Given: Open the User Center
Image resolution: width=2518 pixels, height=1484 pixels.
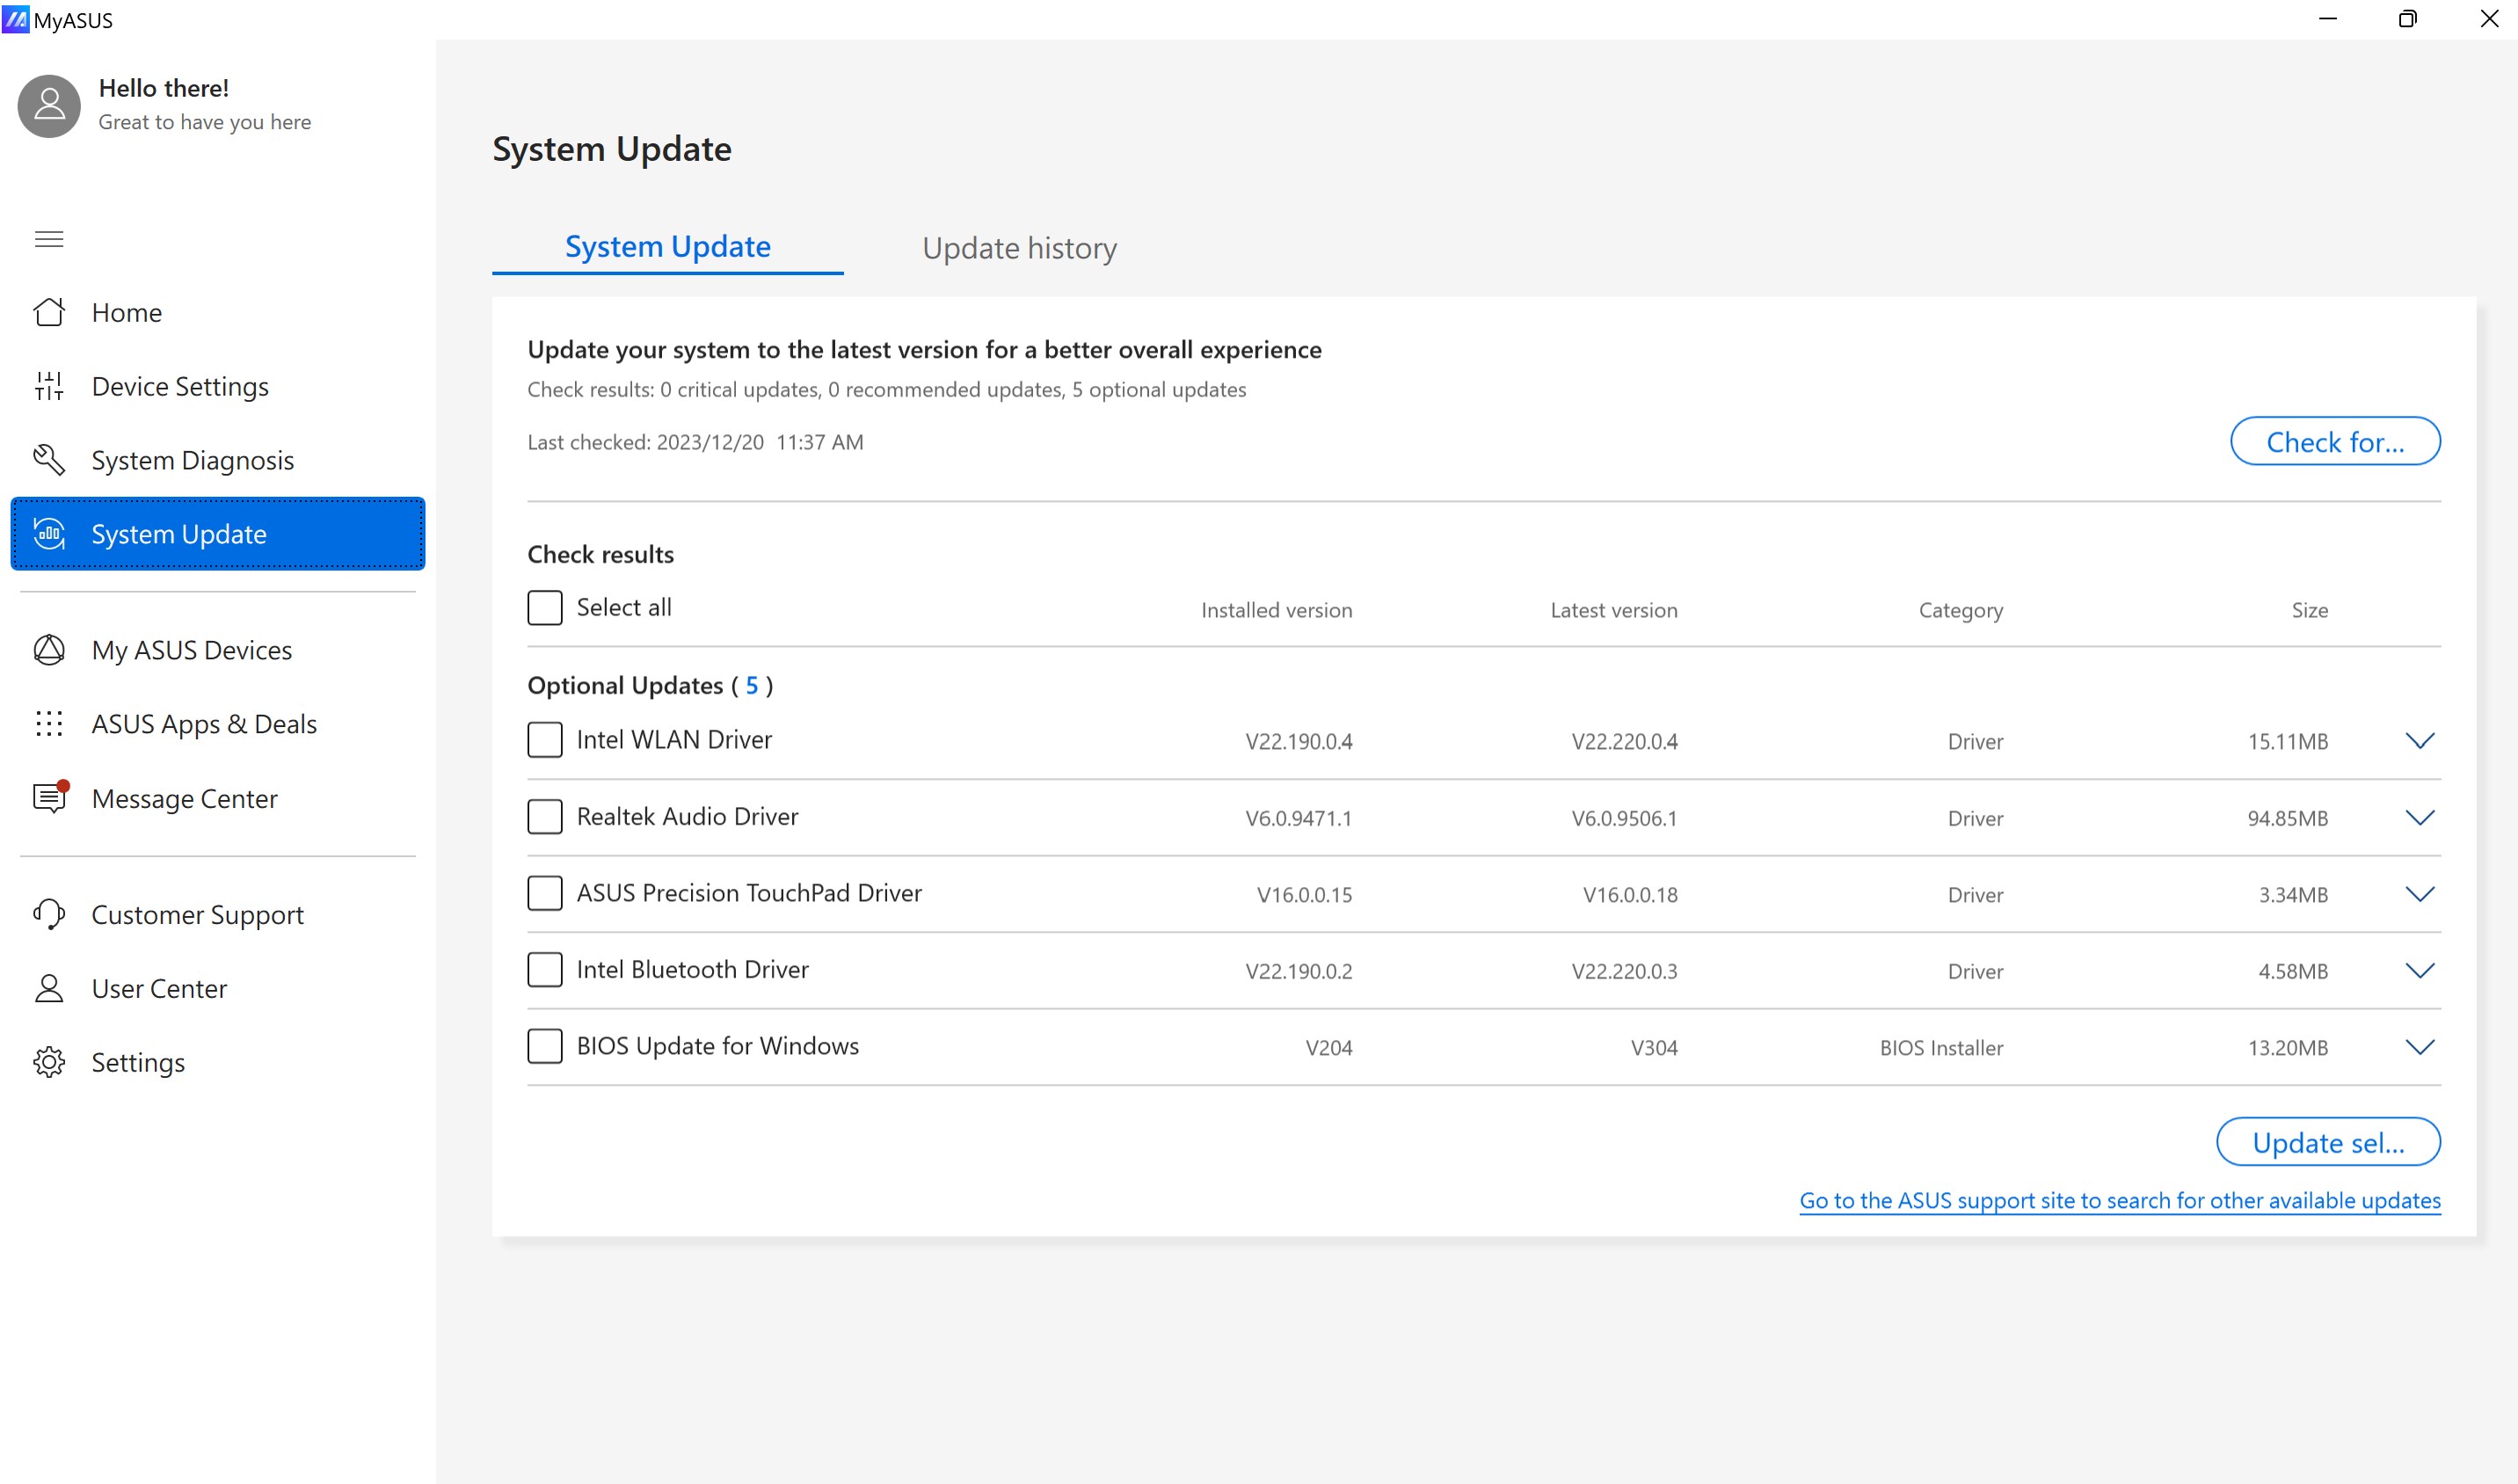Looking at the screenshot, I should click(159, 988).
